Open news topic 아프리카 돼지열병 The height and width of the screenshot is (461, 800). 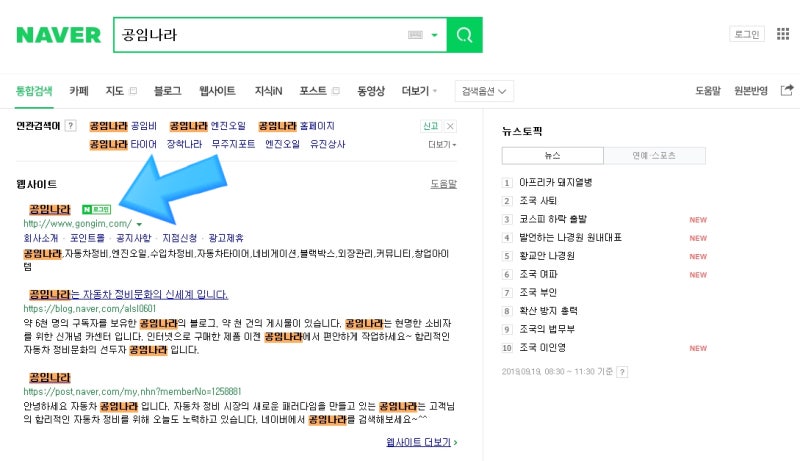tap(556, 183)
